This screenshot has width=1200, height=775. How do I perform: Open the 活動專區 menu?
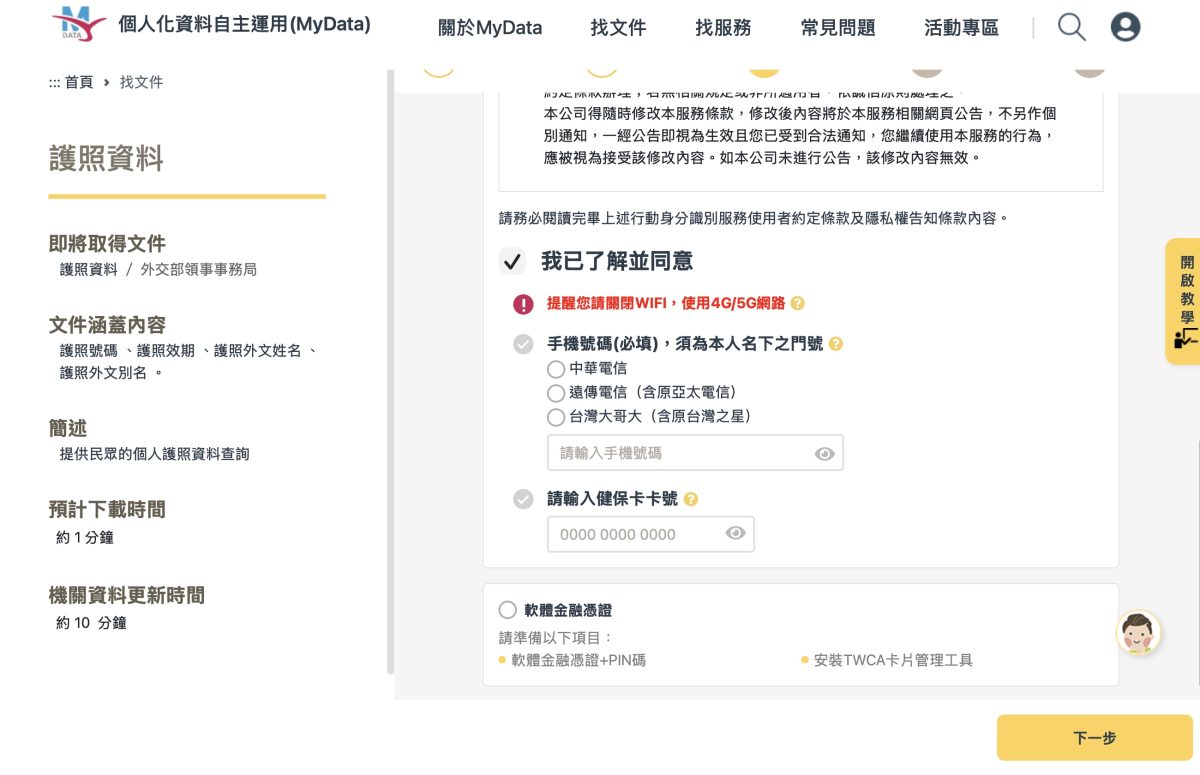[961, 28]
